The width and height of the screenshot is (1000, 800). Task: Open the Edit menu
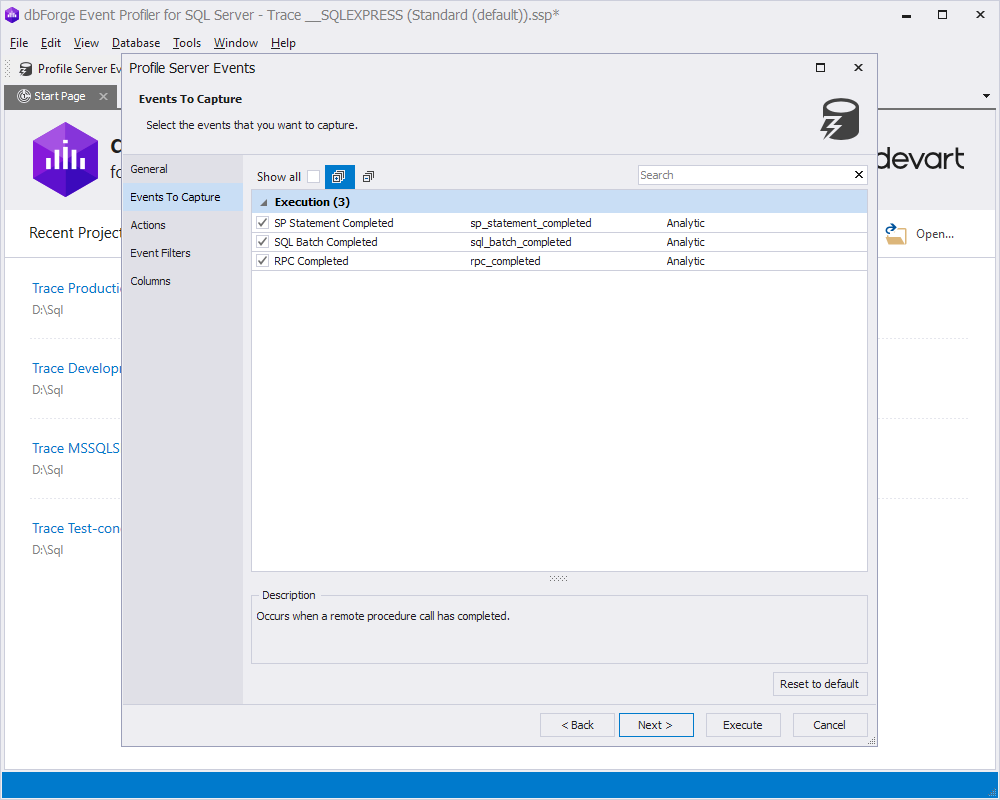[x=50, y=43]
